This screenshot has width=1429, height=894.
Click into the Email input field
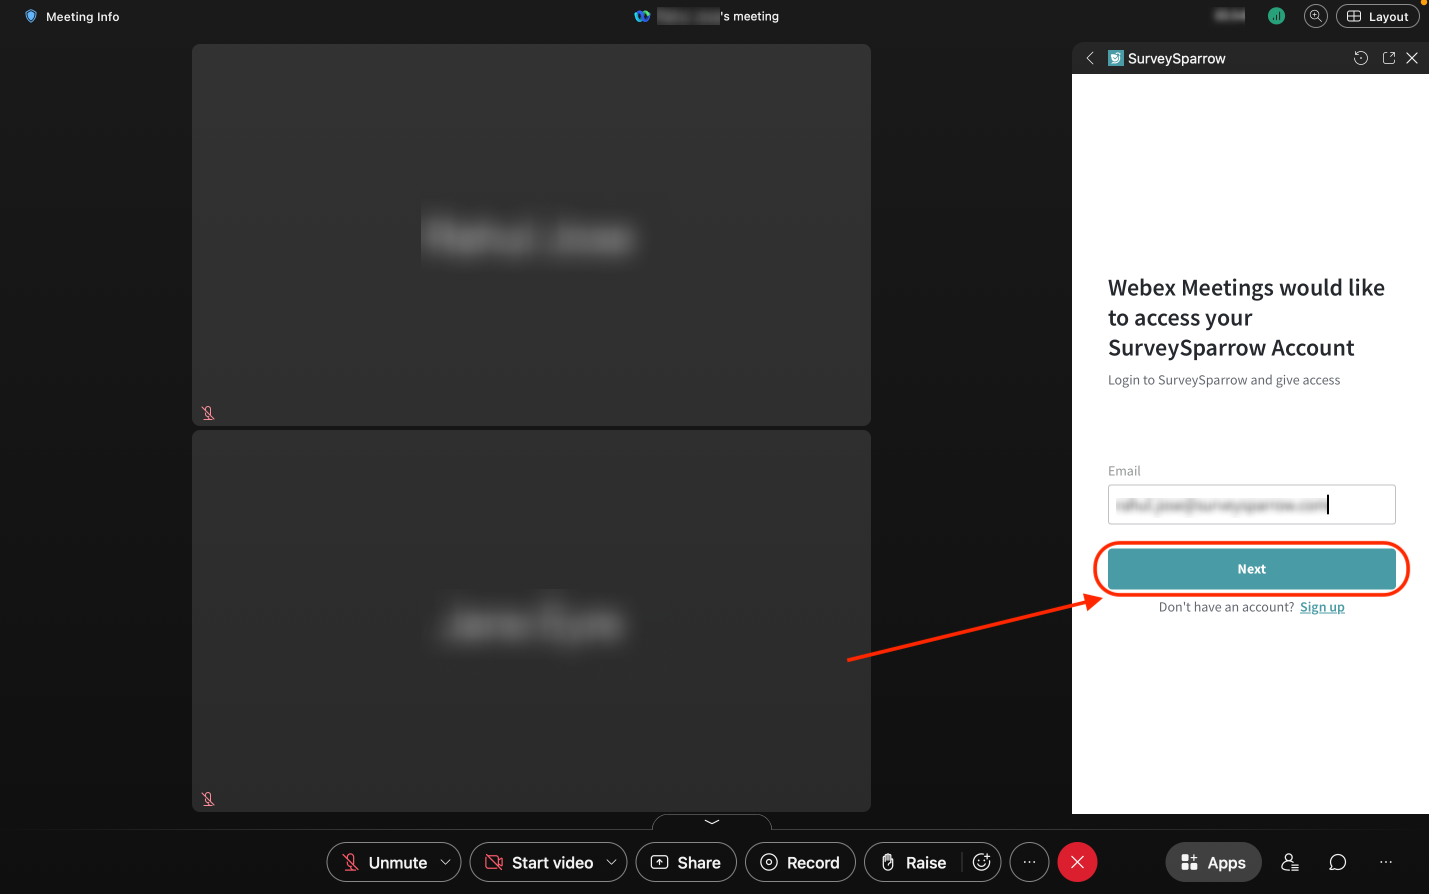tap(1251, 505)
